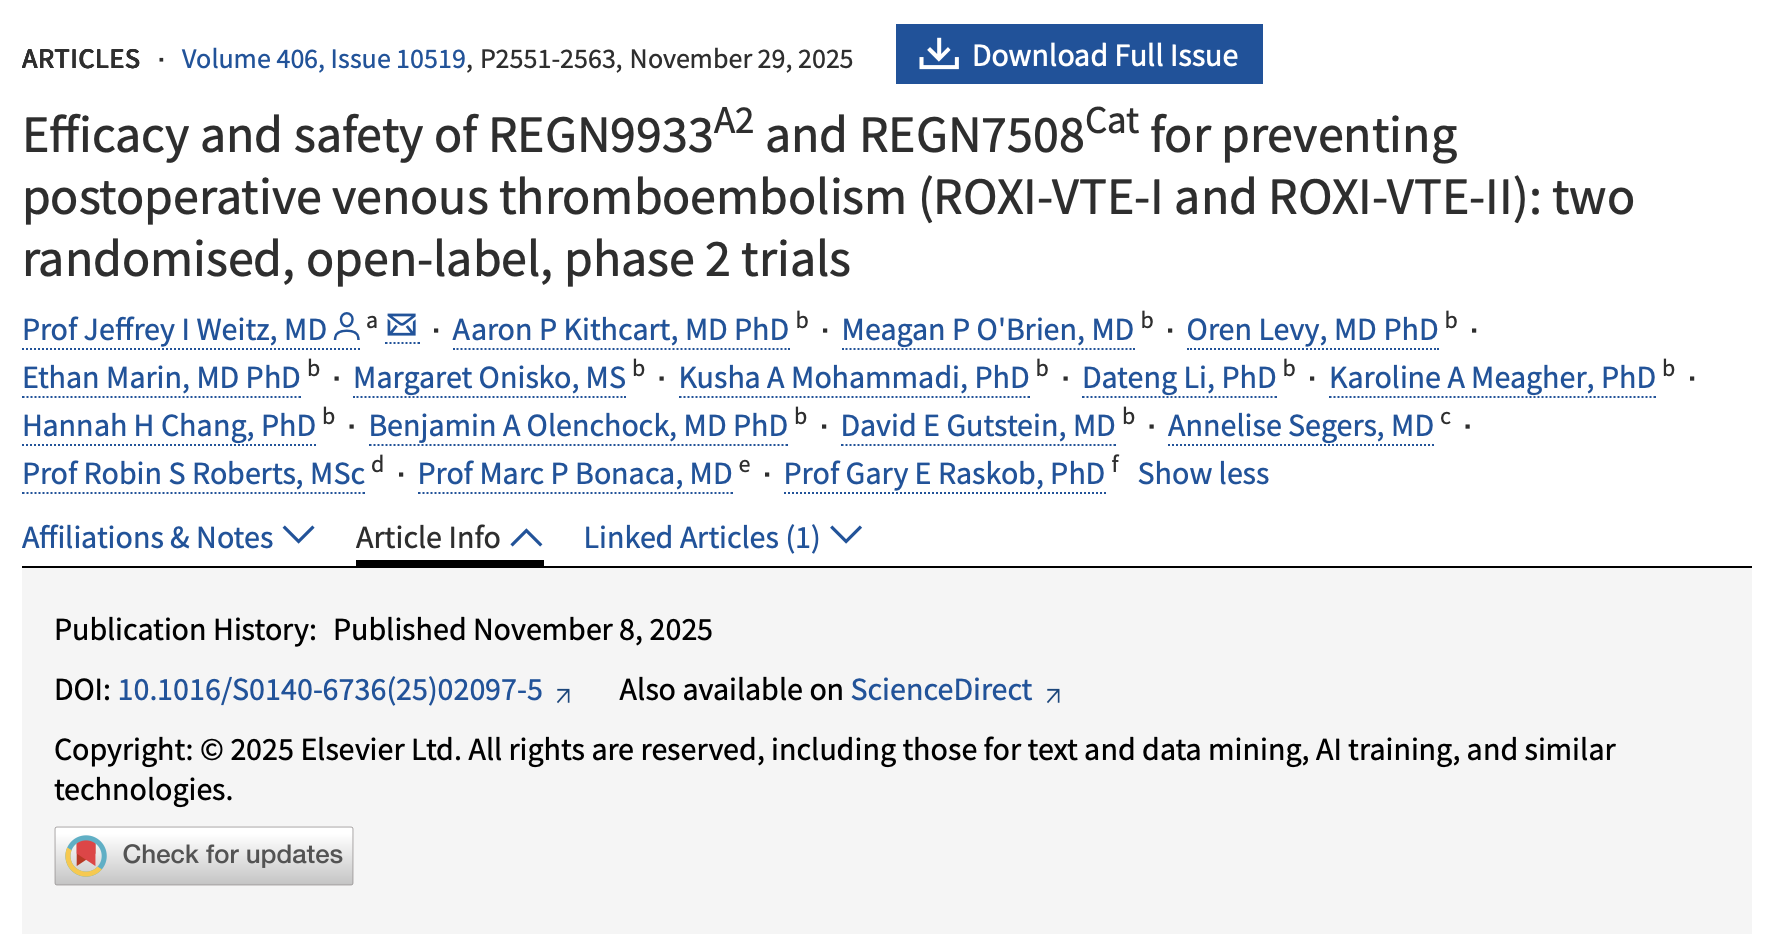This screenshot has width=1768, height=934.
Task: Collapse the author list with Show less
Action: [x=1203, y=474]
